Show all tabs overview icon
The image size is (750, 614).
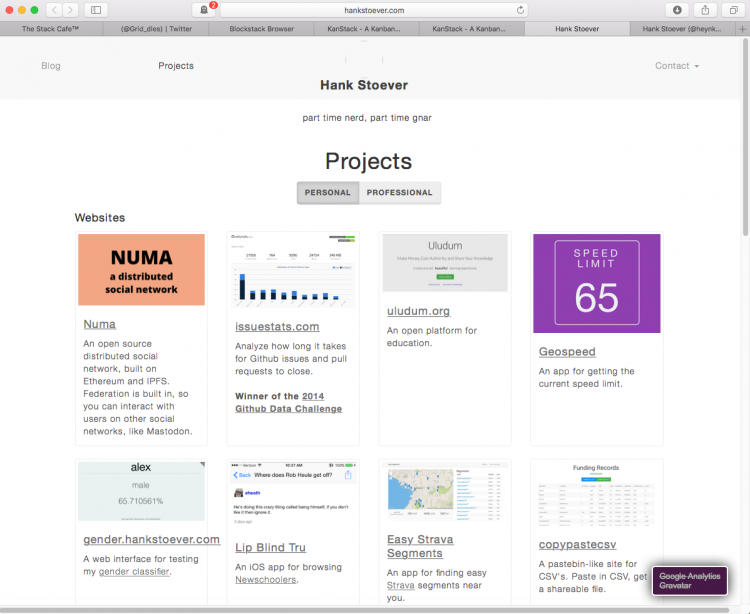click(733, 10)
